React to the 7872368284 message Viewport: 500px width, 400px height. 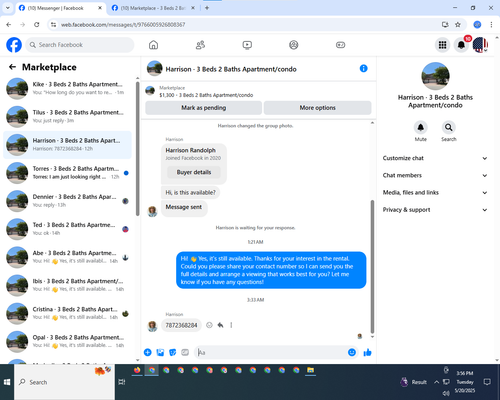(x=209, y=325)
